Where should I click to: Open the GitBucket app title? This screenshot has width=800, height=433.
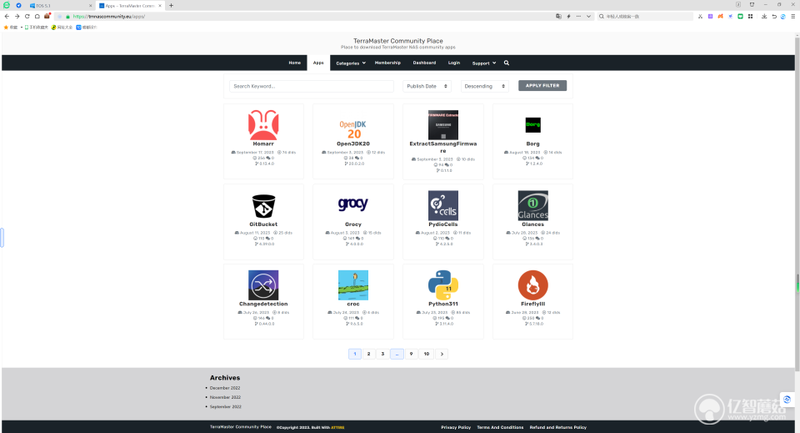(x=263, y=224)
